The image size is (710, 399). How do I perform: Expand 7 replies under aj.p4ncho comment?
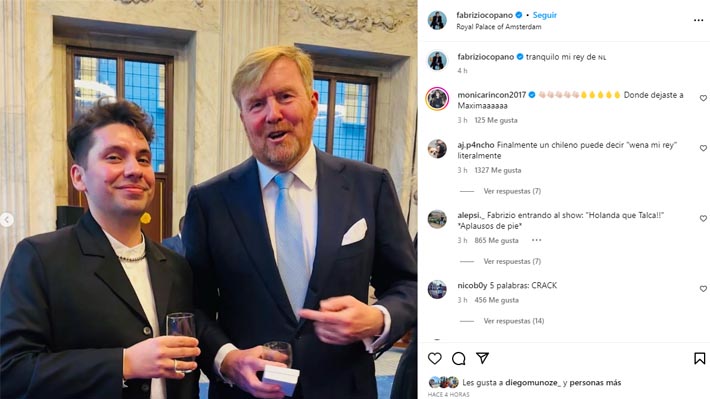click(x=512, y=191)
